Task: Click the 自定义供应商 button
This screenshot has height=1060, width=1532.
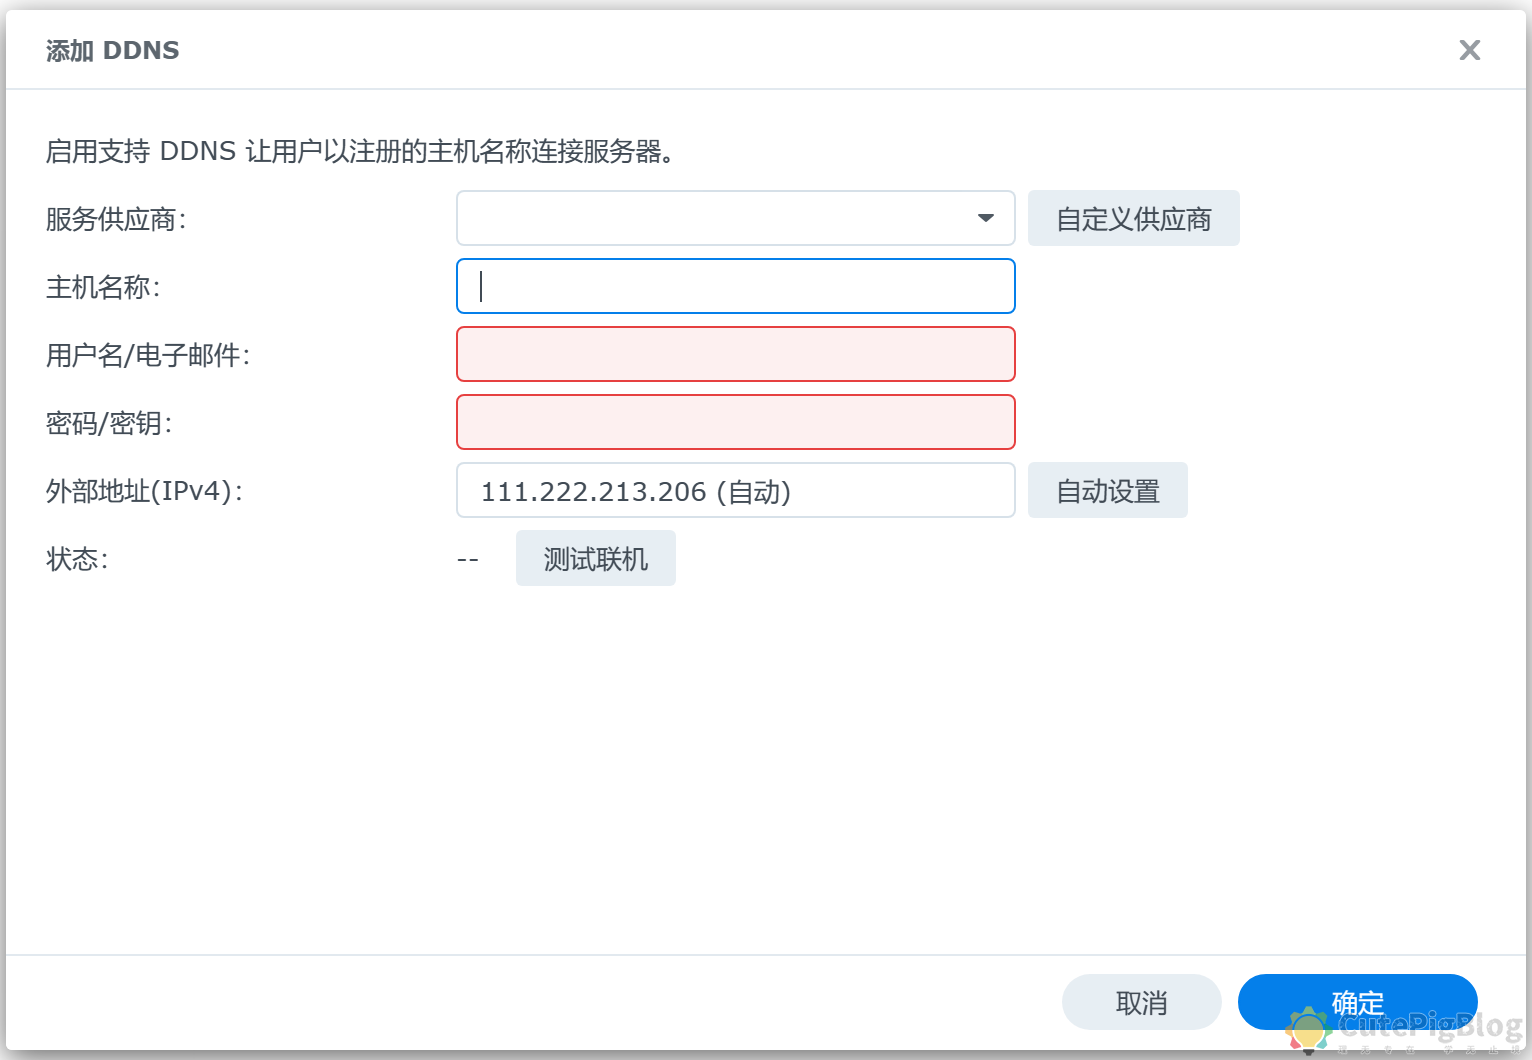Action: [x=1133, y=218]
